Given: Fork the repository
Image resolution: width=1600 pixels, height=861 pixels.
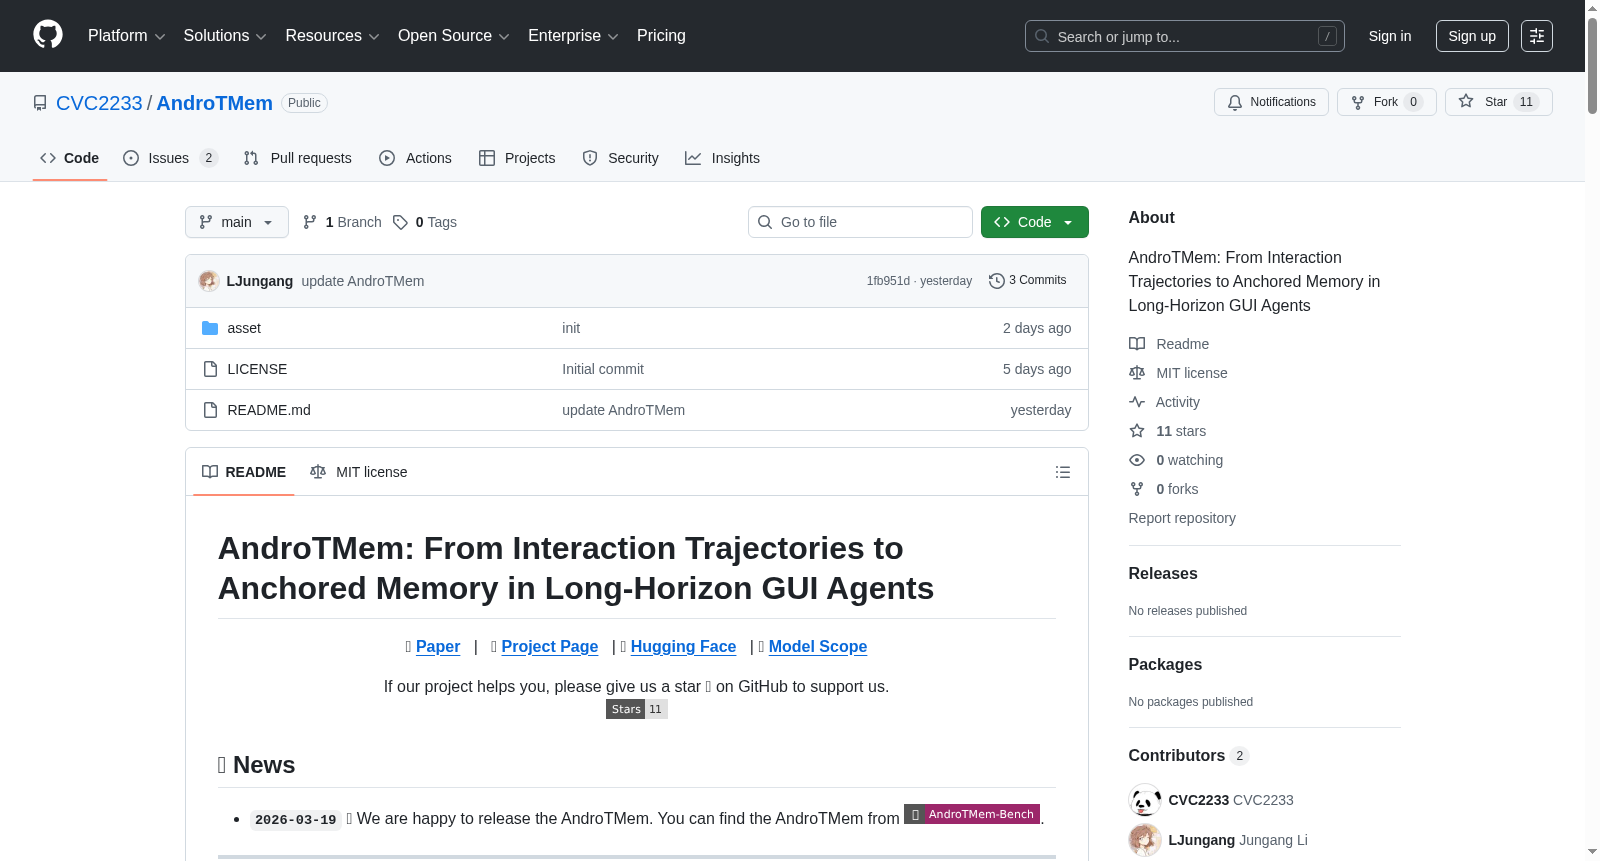Looking at the screenshot, I should click(1386, 102).
